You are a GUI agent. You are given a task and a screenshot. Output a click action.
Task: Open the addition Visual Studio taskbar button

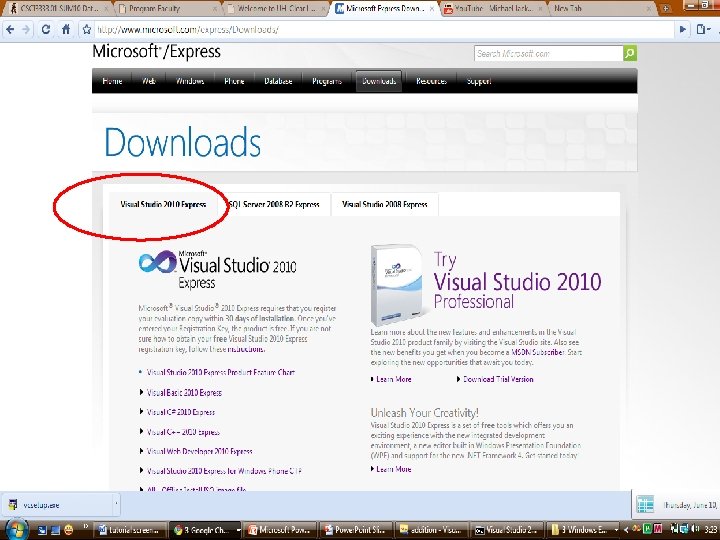click(431, 529)
